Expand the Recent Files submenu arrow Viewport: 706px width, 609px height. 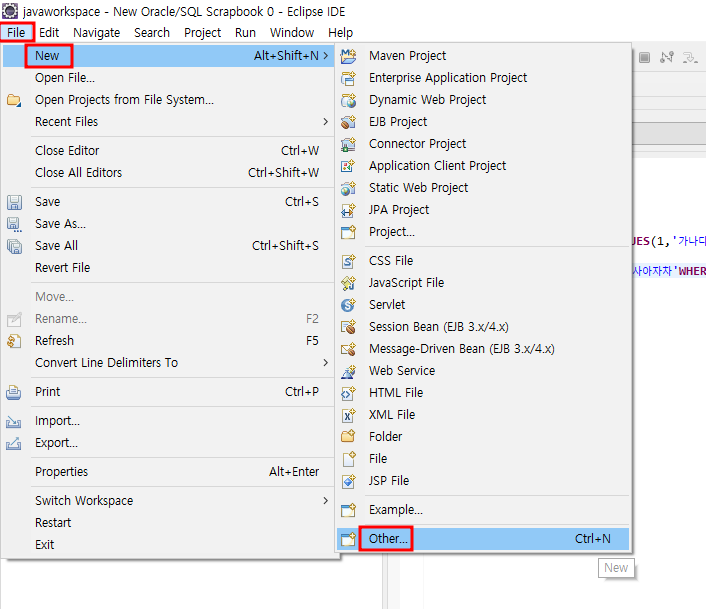(x=326, y=122)
